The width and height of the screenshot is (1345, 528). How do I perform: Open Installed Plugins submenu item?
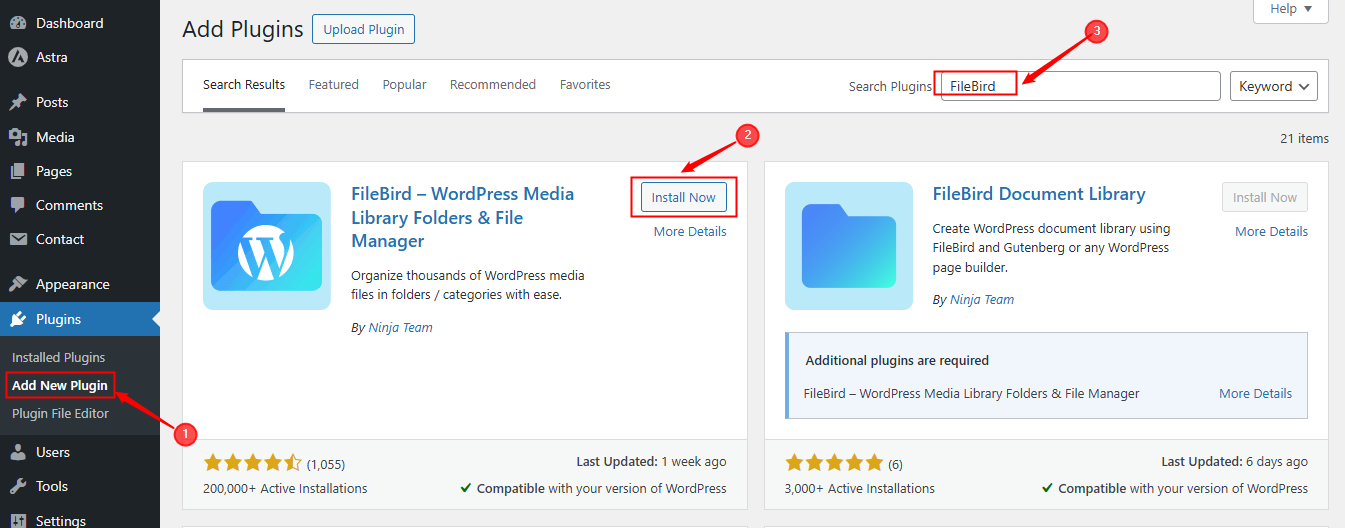coord(58,357)
